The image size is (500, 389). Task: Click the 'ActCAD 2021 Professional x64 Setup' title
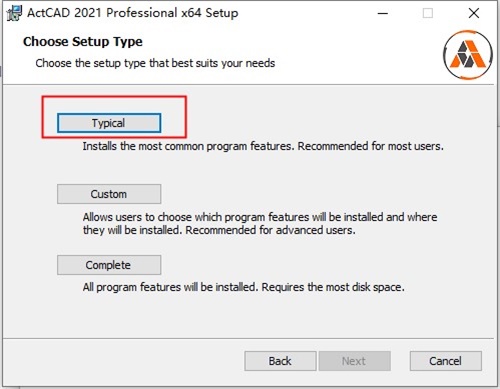click(133, 13)
